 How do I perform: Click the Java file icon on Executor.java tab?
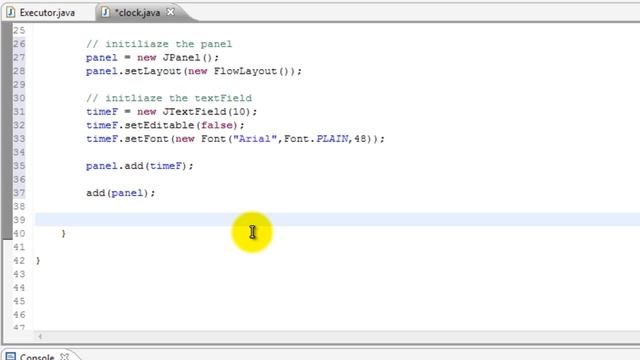11,13
